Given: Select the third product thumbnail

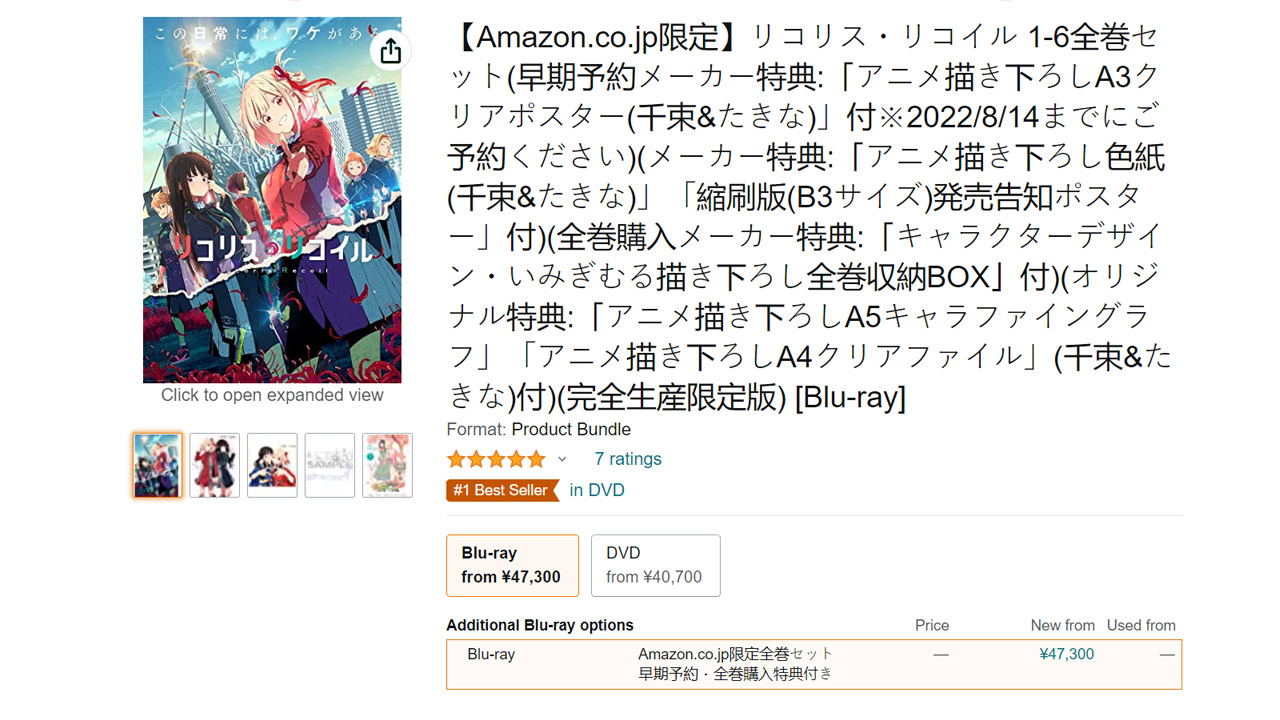Looking at the screenshot, I should (x=271, y=464).
